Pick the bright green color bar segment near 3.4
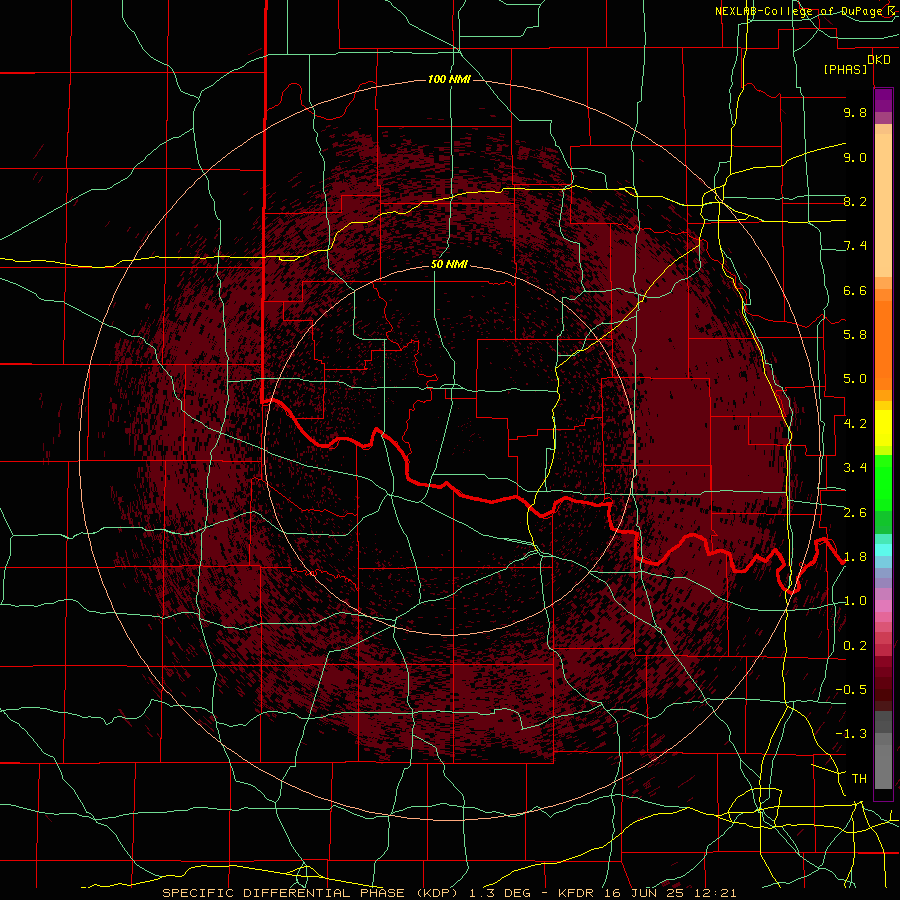The width and height of the screenshot is (900, 900). point(883,482)
